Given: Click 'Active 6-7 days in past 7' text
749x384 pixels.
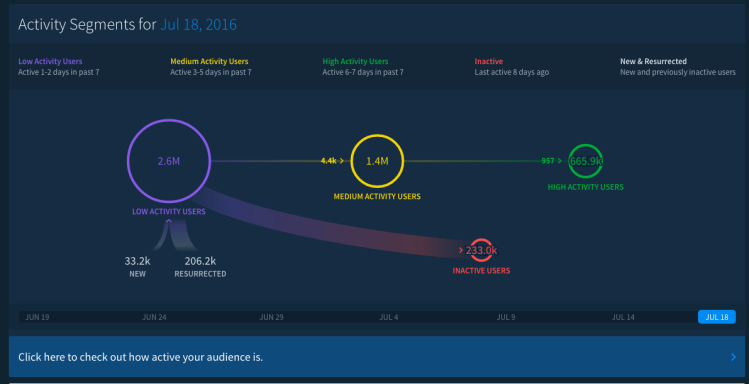Looking at the screenshot, I should tap(363, 73).
